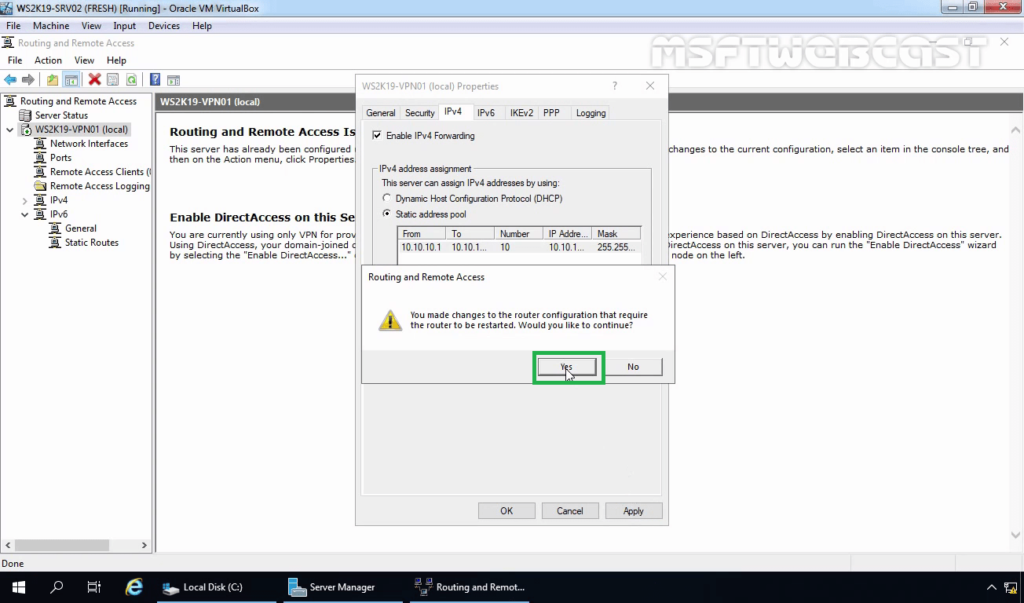The width and height of the screenshot is (1024, 603).
Task: Select Static address pool radio button
Action: pyautogui.click(x=387, y=214)
